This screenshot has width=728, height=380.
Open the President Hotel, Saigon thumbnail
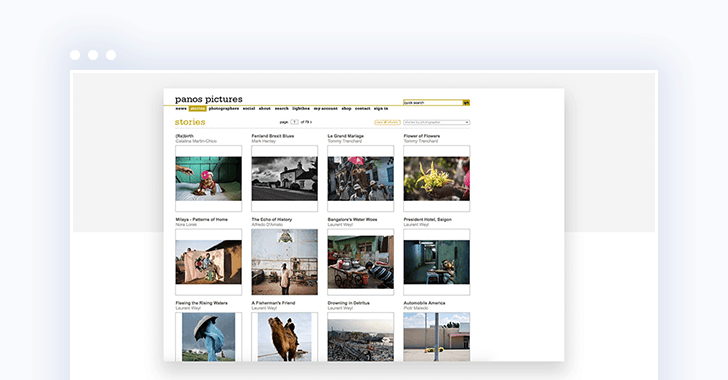[x=436, y=262]
